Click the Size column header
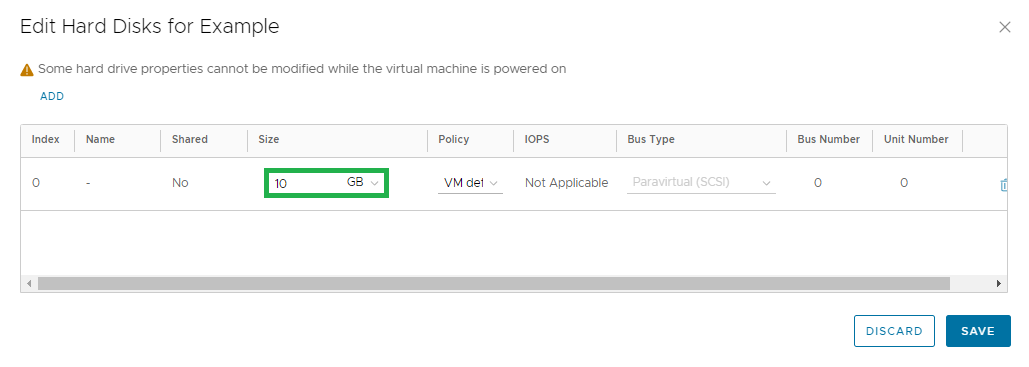The width and height of the screenshot is (1029, 367). (268, 139)
